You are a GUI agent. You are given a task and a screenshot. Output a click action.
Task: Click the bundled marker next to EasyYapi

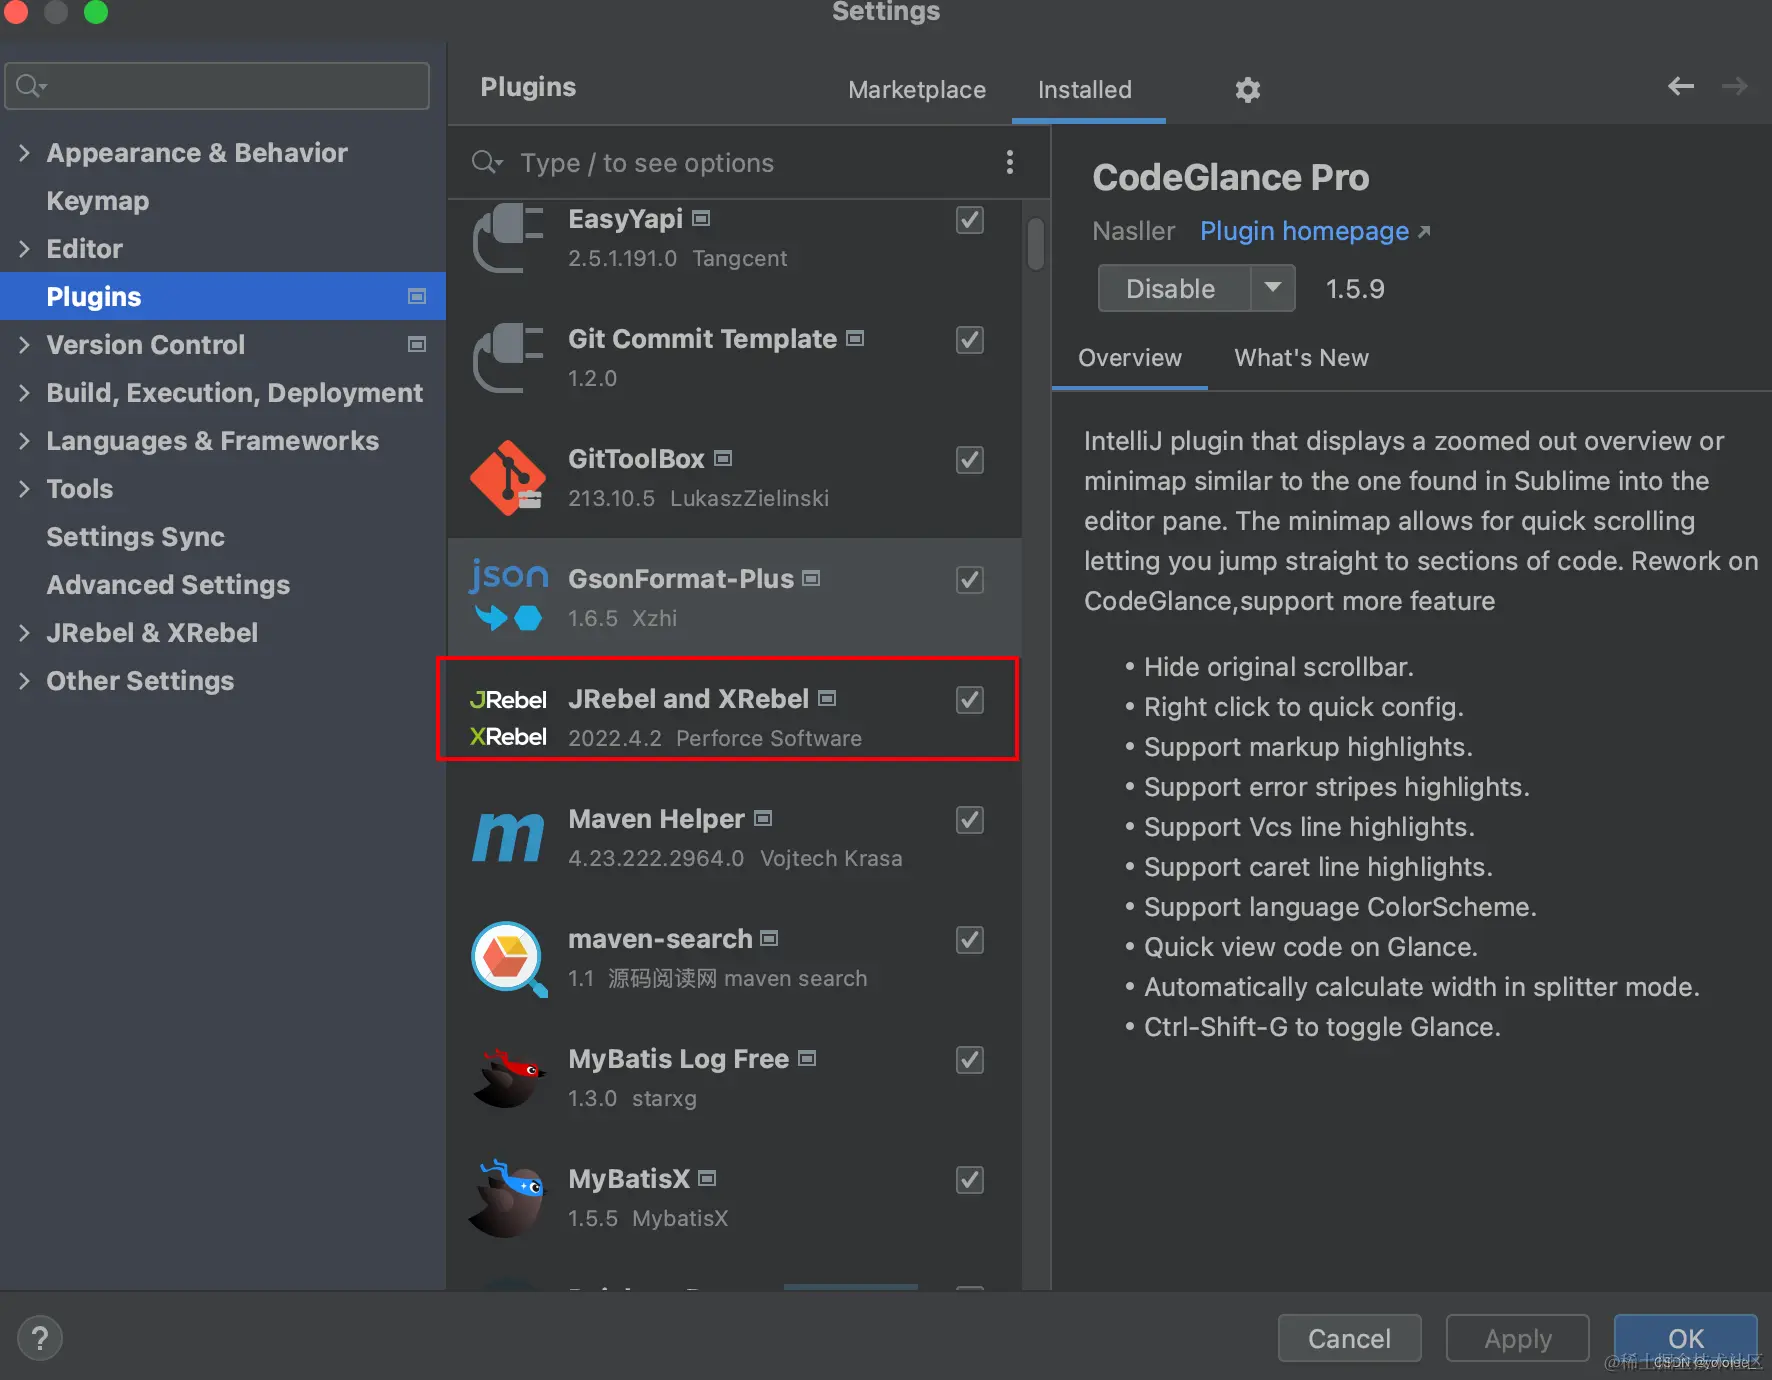coord(701,218)
